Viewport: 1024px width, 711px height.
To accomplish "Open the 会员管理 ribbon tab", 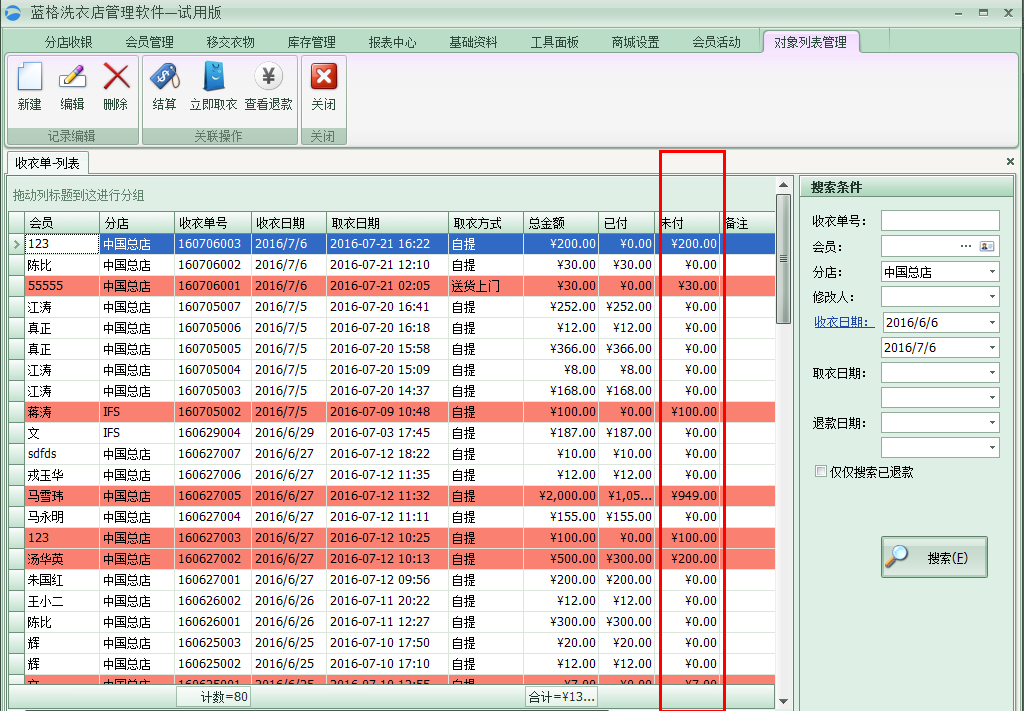I will click(150, 42).
